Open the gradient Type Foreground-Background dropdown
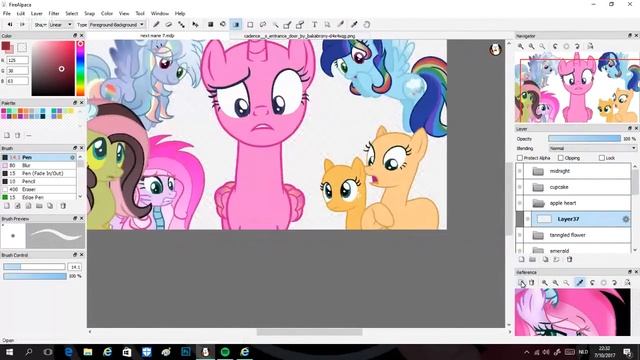The image size is (640, 360). click(116, 25)
